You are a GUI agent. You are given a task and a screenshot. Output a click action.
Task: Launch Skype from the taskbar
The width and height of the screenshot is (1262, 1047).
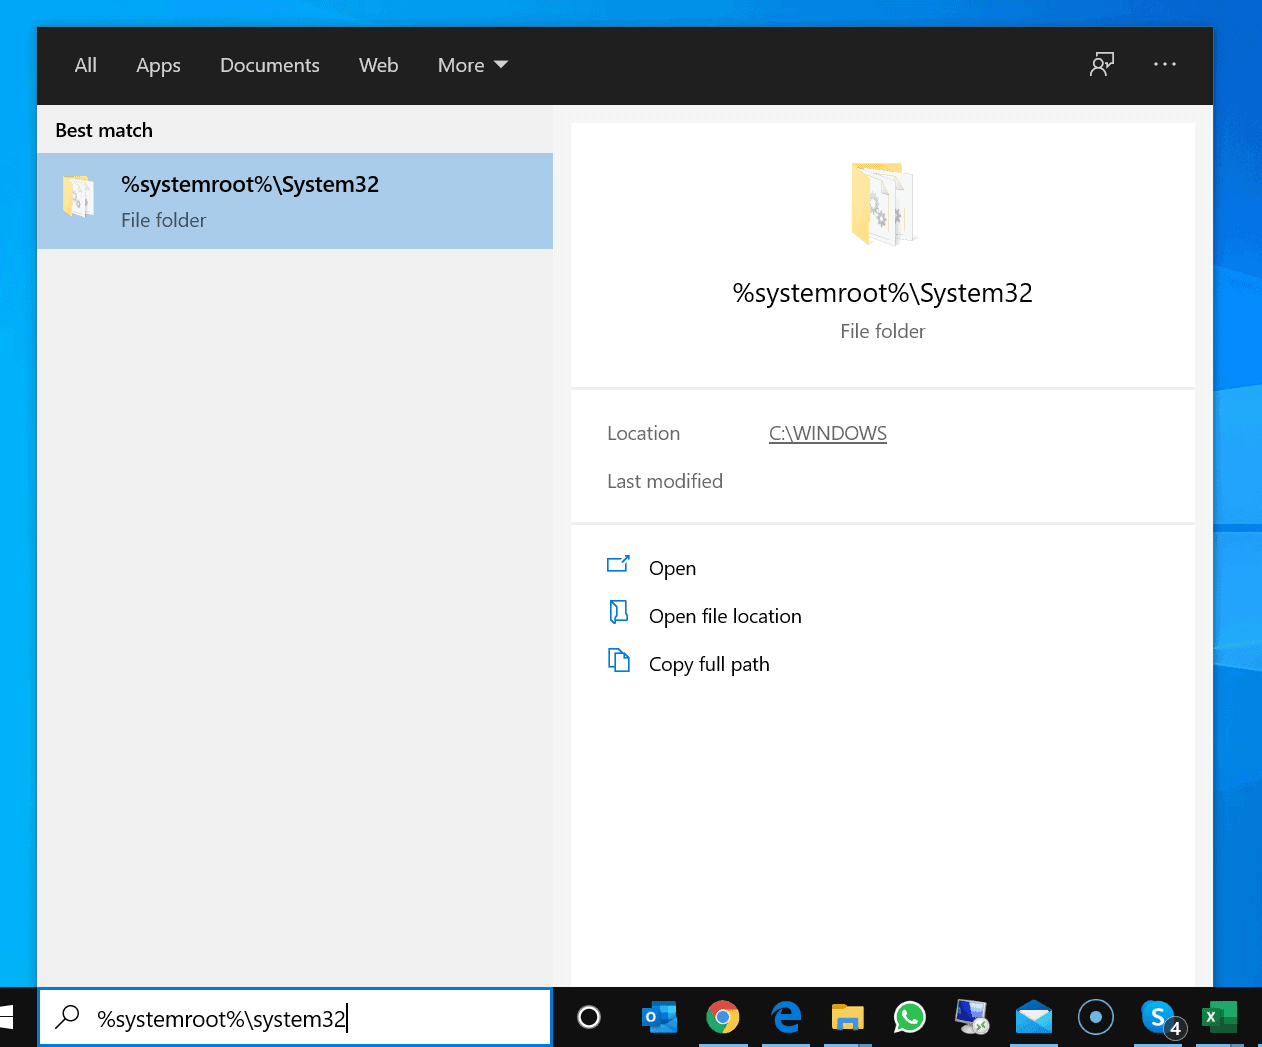1157,1016
